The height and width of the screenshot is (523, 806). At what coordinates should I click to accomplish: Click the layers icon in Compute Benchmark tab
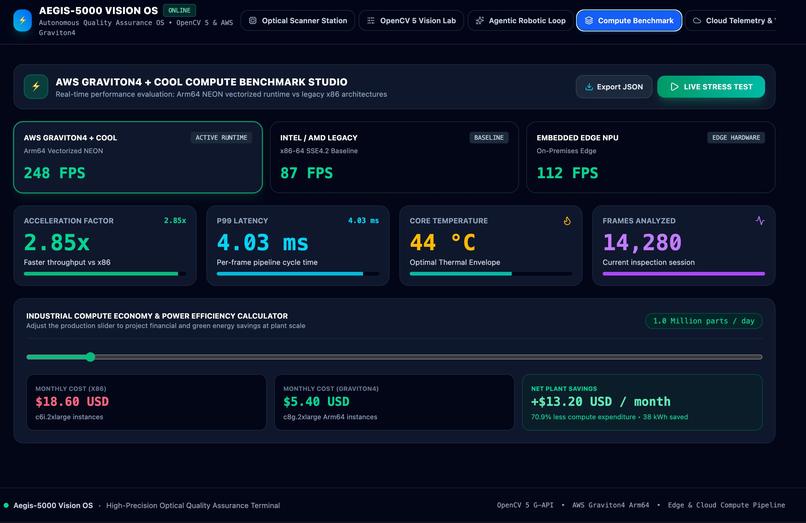(589, 21)
